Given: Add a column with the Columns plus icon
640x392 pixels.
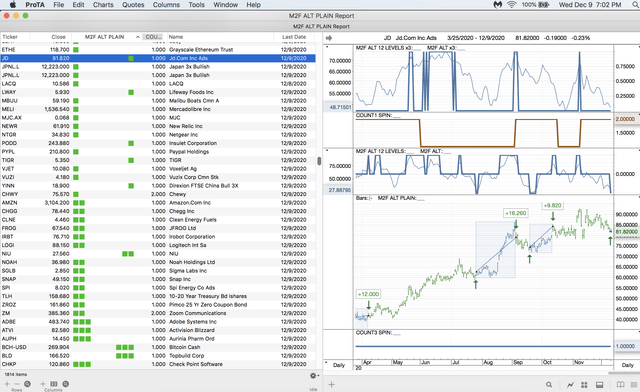Looking at the screenshot, I should (43, 384).
